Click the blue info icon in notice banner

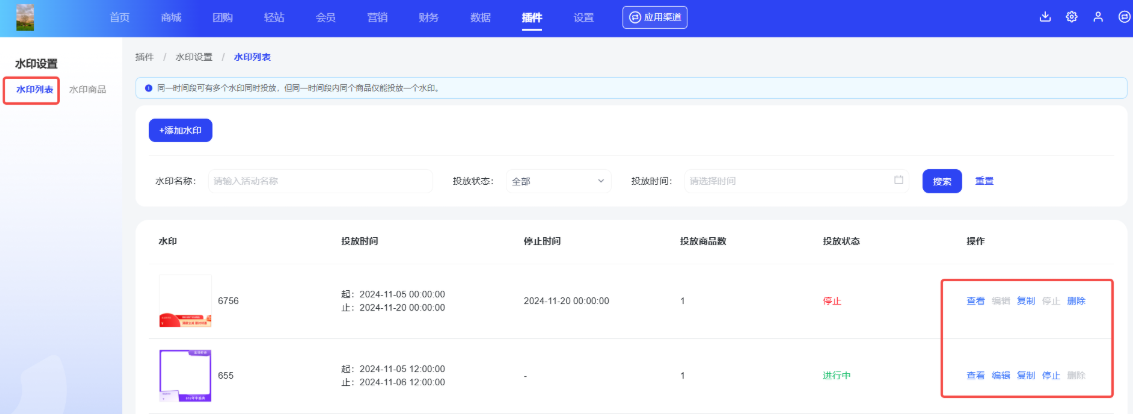pos(149,88)
